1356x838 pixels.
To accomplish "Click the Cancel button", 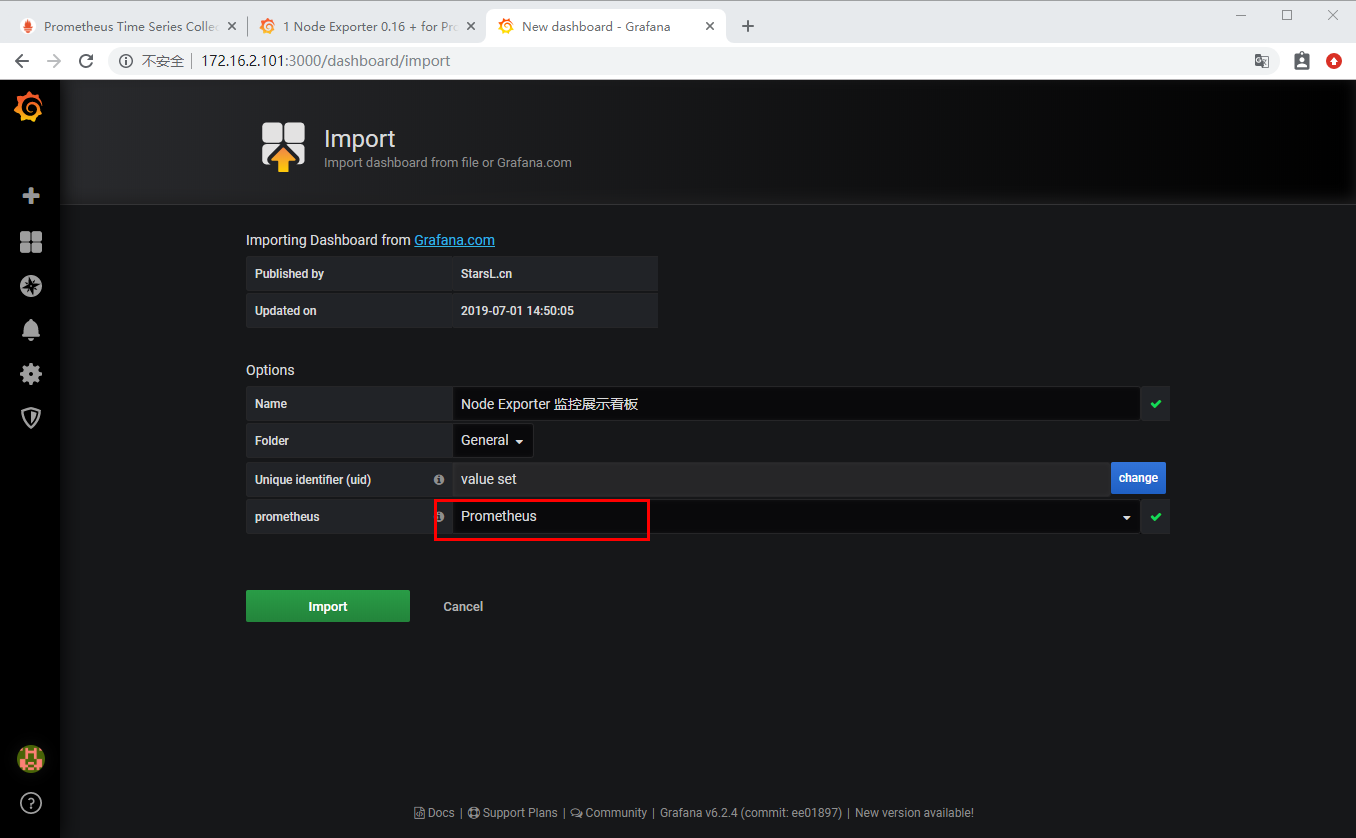I will [463, 606].
